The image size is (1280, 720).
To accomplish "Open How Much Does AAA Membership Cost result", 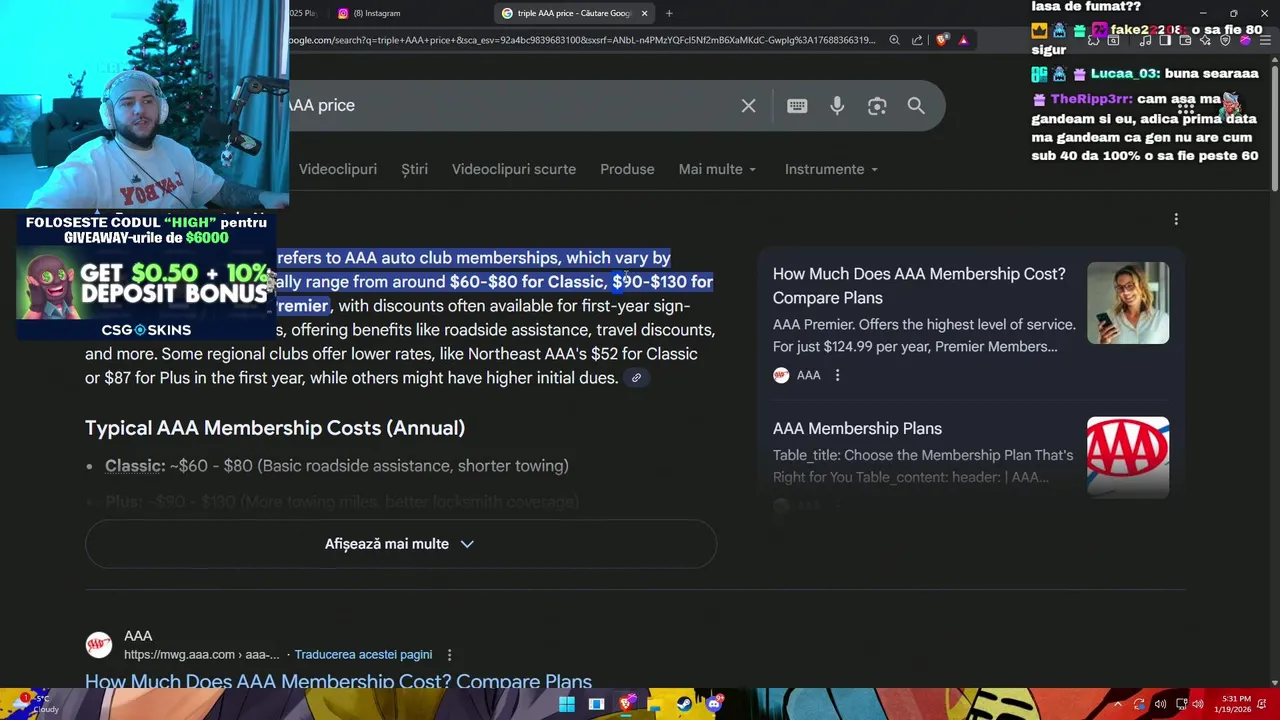I will coord(338,682).
